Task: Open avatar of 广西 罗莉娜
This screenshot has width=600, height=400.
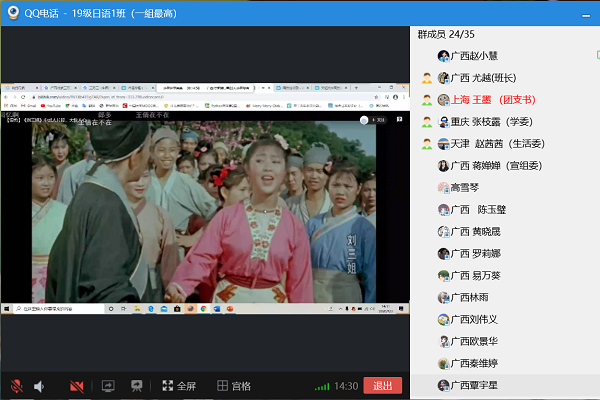Action: [443, 254]
